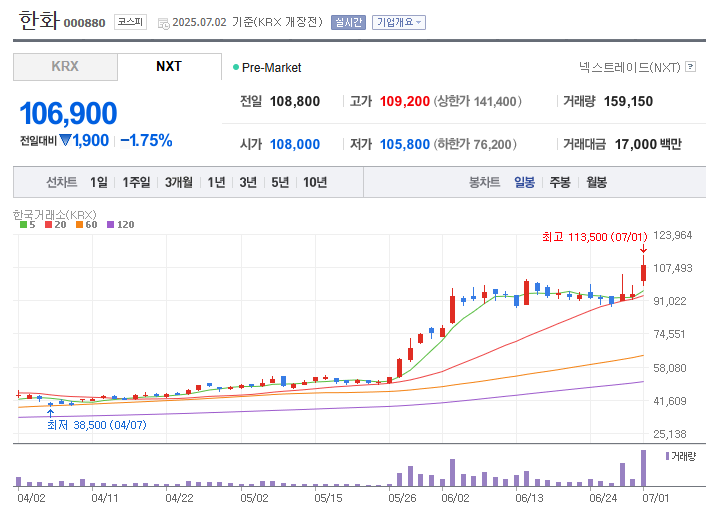Click the 07/01 date axis label

click(656, 498)
